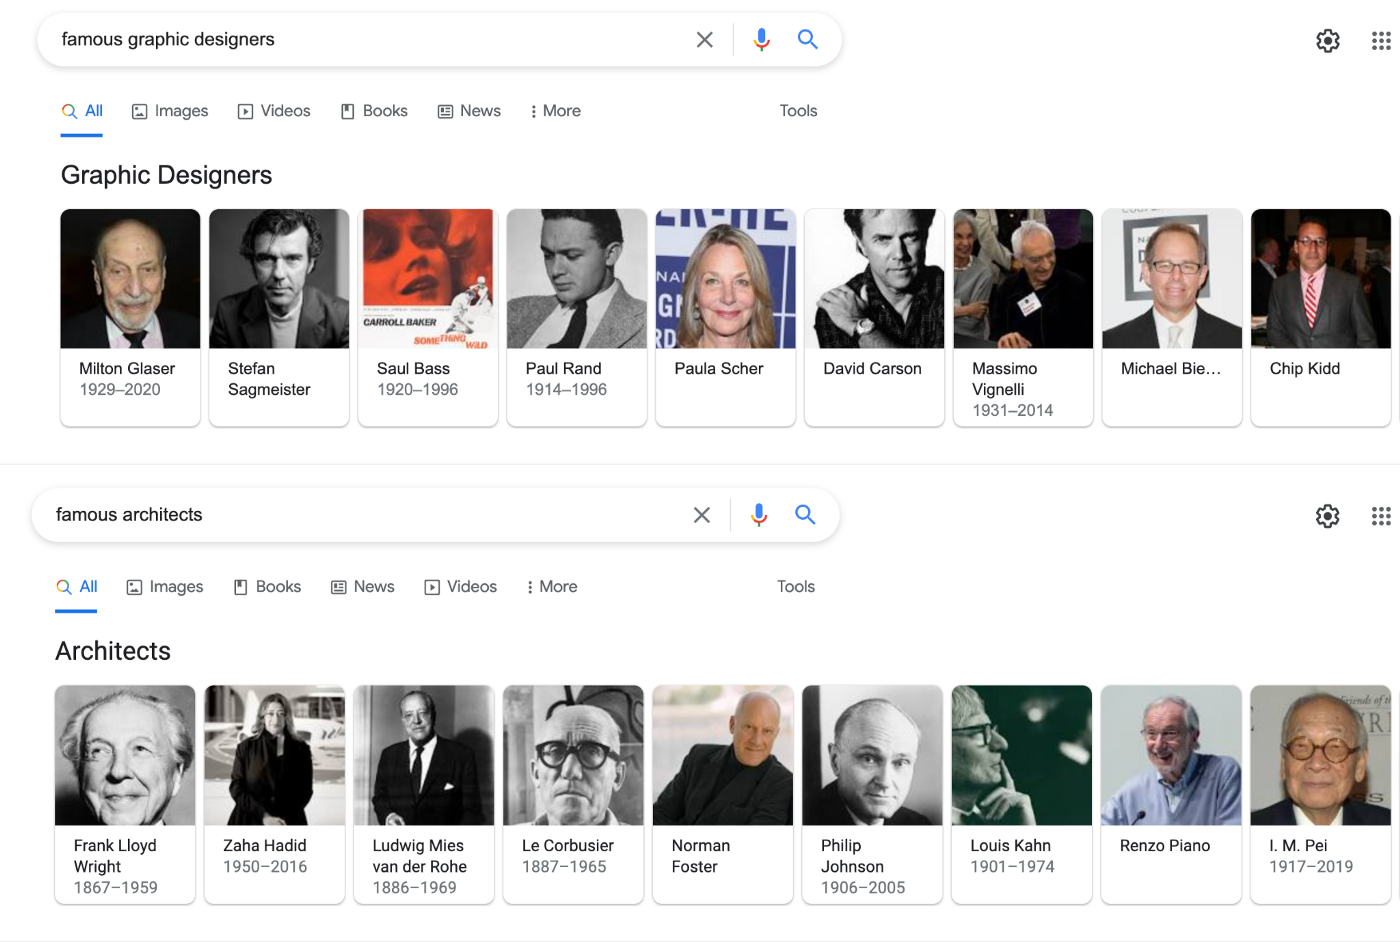Clear the 'famous architects' search text
This screenshot has height=942, width=1400.
(702, 515)
